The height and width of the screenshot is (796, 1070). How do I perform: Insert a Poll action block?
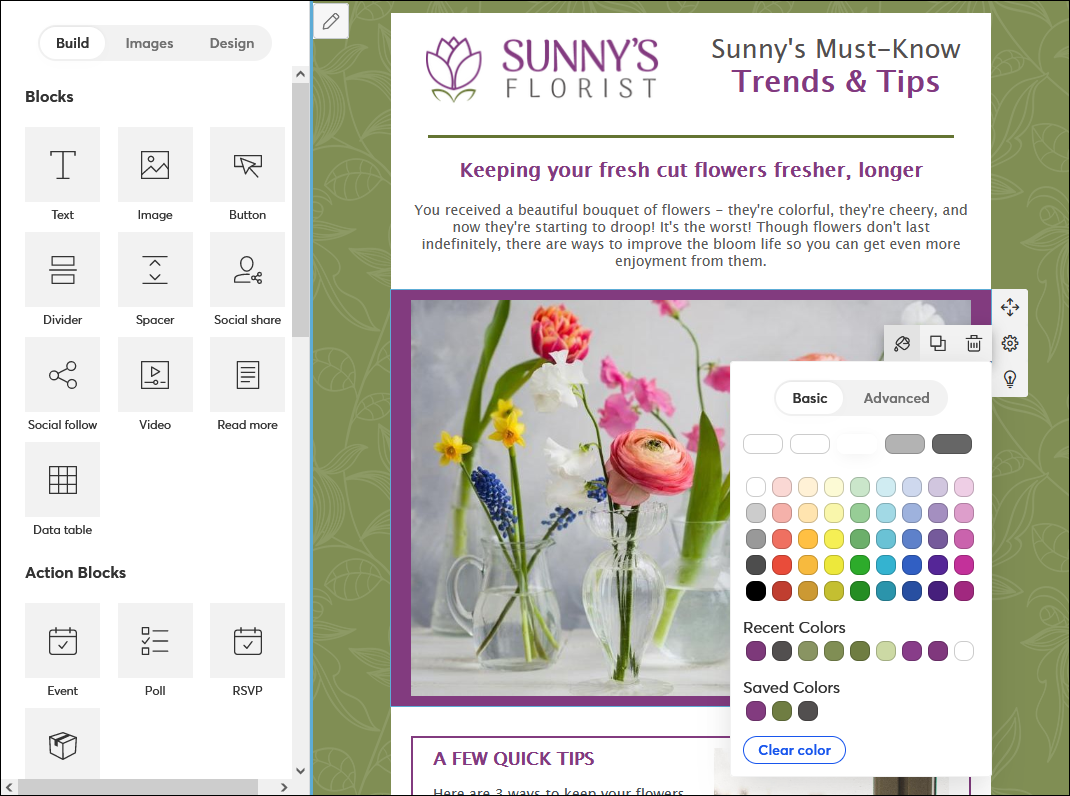tap(155, 640)
